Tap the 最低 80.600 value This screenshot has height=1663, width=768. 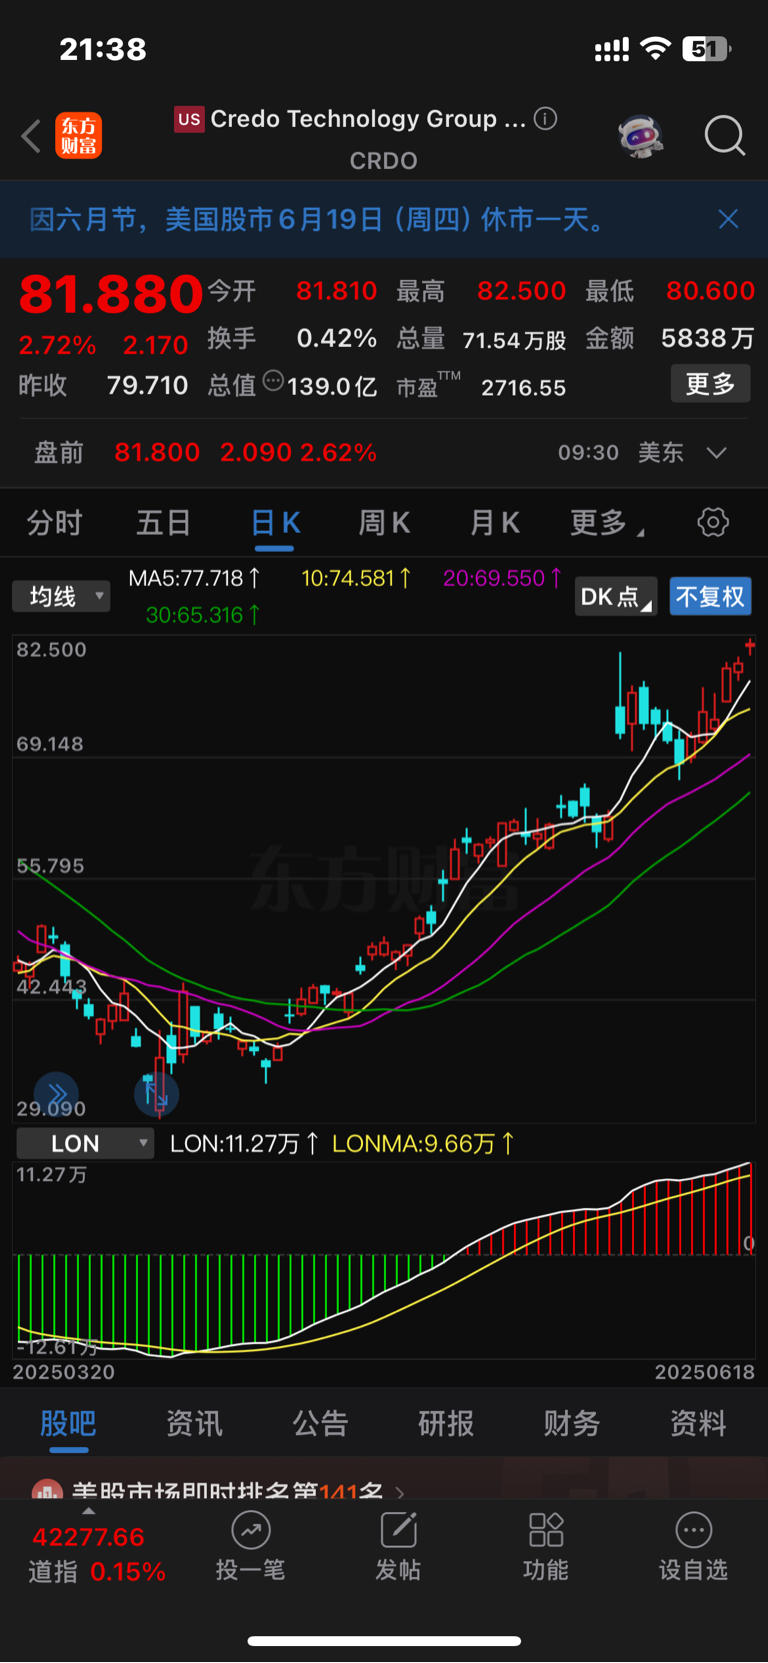[710, 291]
